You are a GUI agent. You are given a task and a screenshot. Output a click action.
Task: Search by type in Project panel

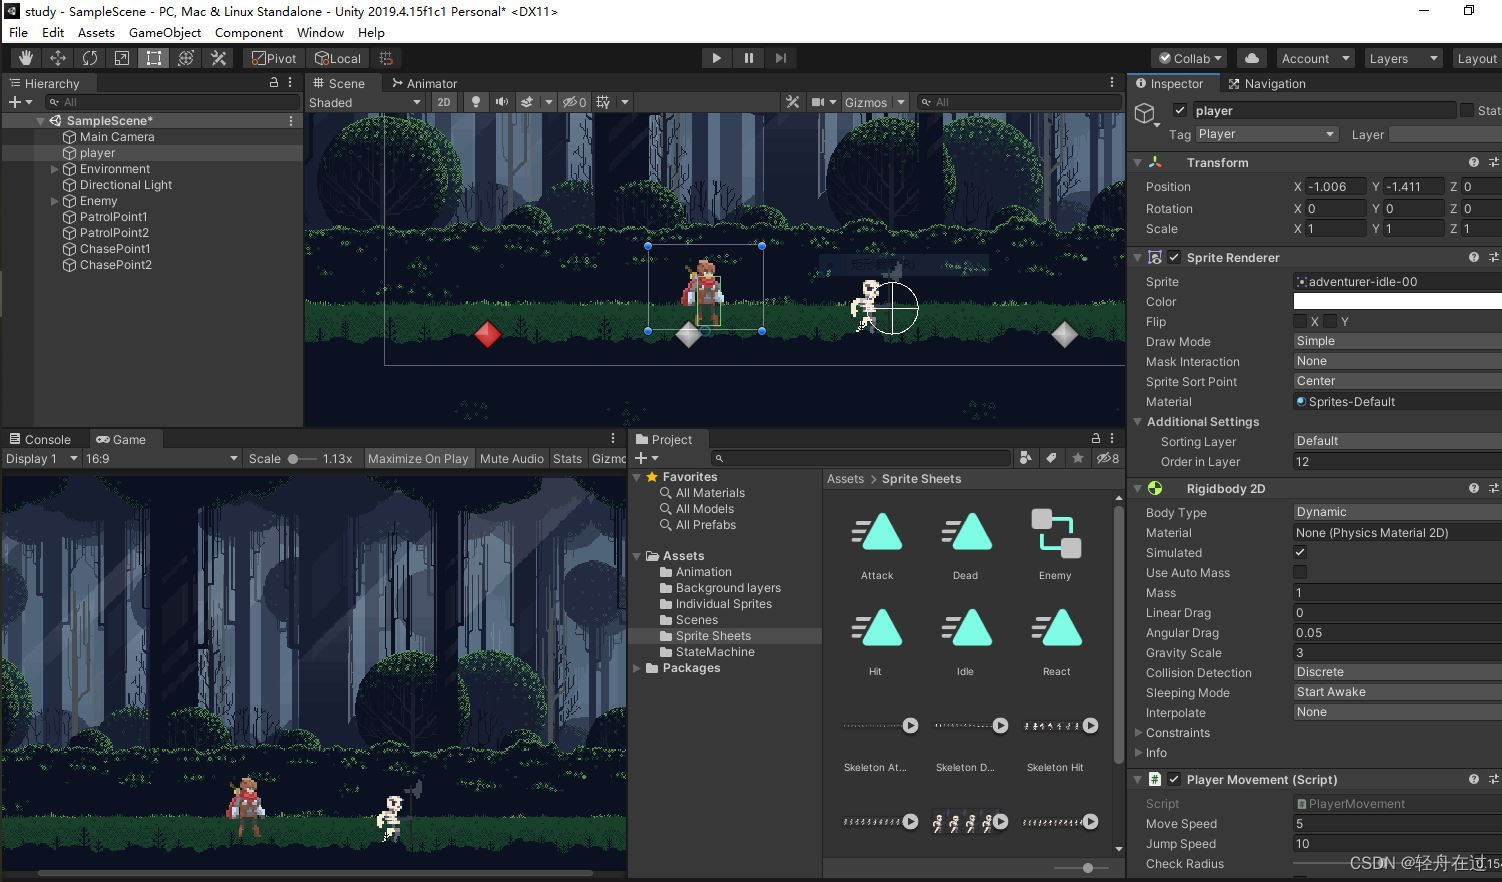pyautogui.click(x=1025, y=458)
